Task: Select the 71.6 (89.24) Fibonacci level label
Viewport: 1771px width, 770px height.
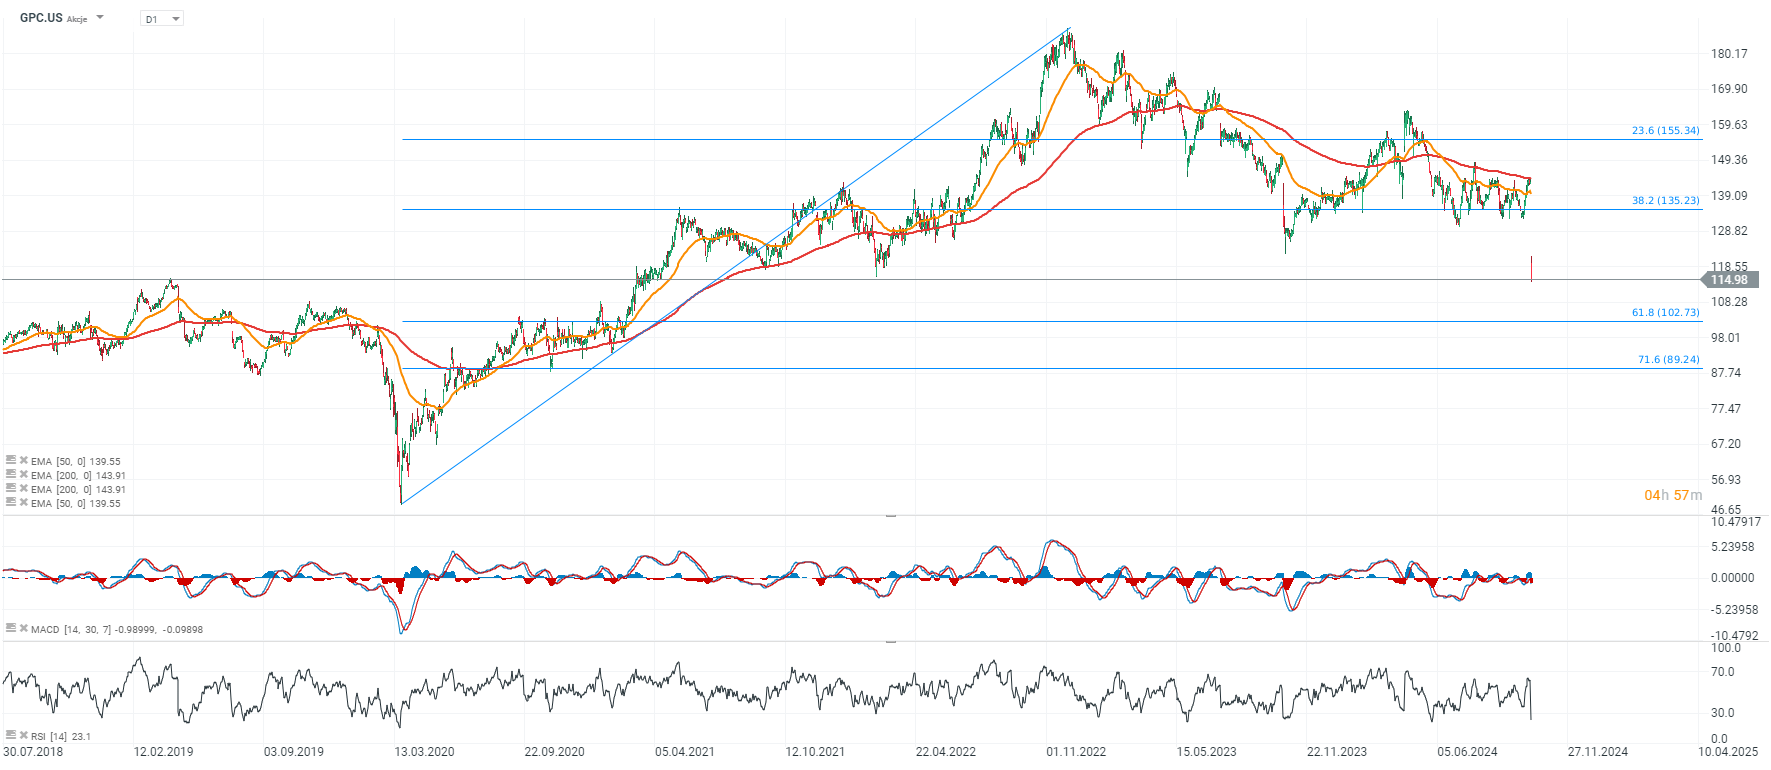Action: tap(1668, 359)
